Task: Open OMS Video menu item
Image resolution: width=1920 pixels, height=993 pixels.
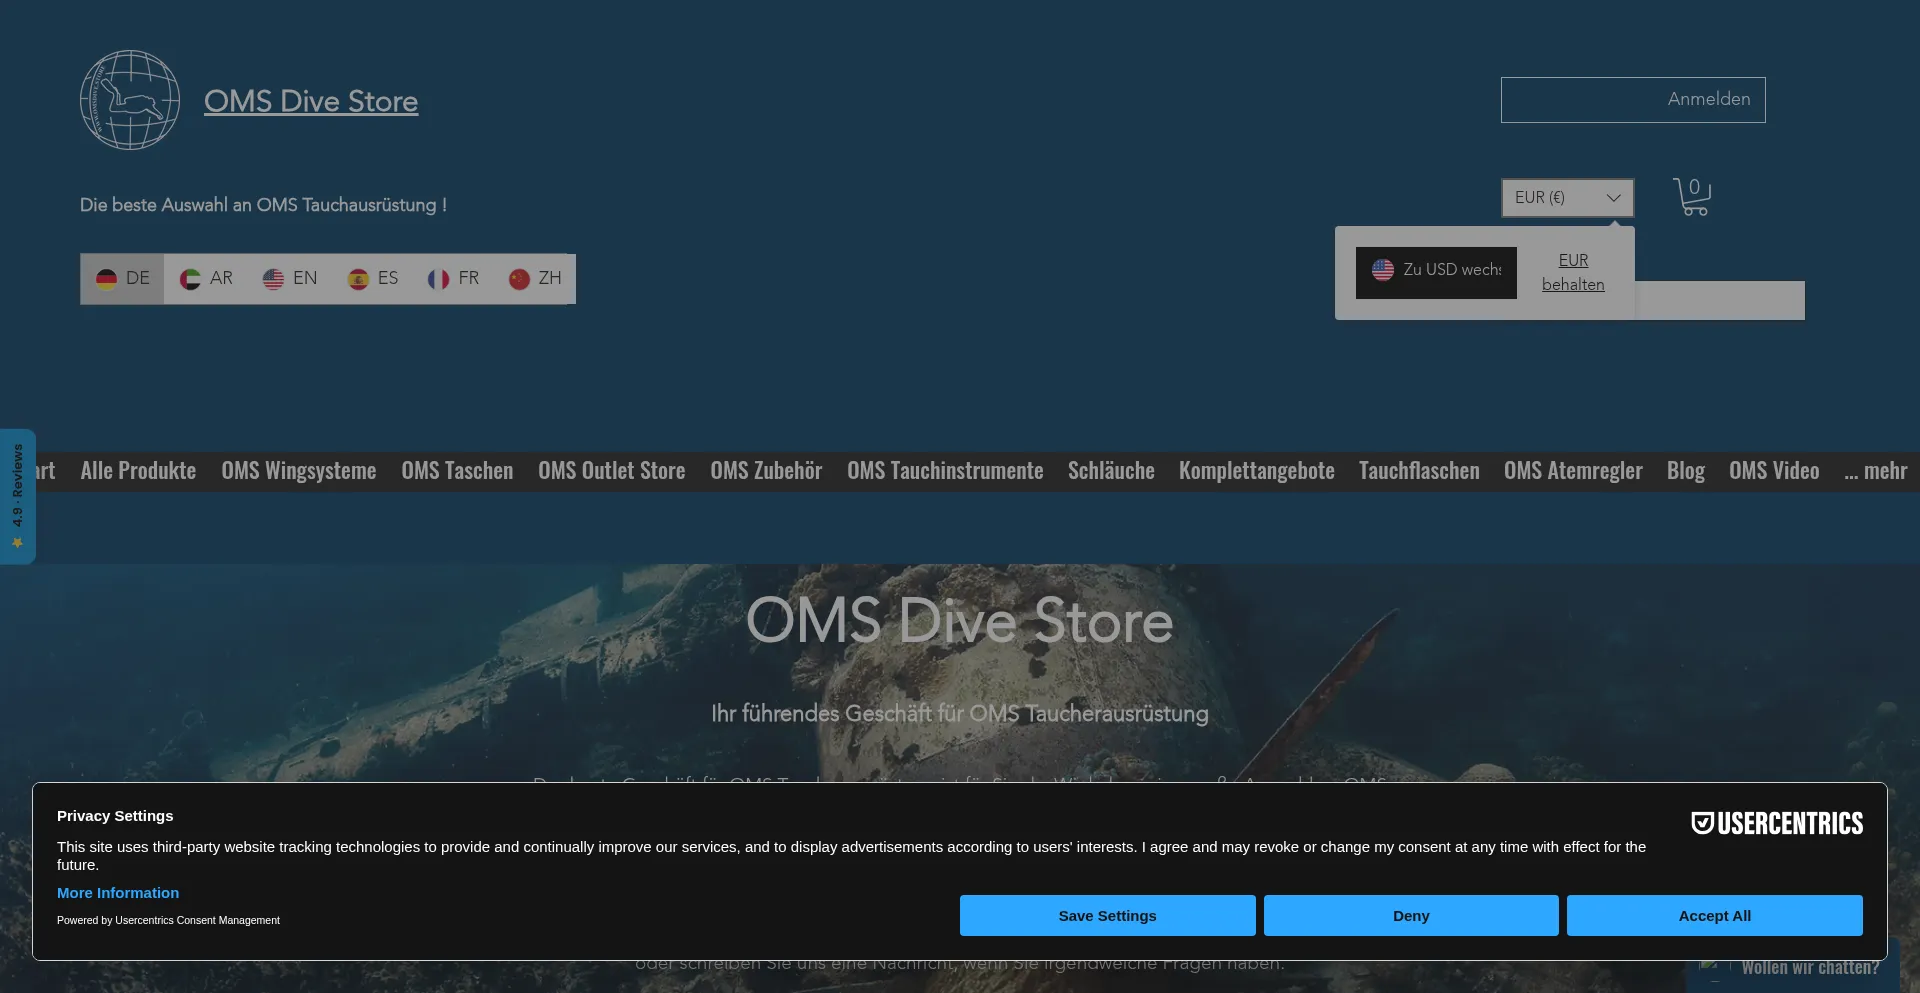Action: click(x=1774, y=470)
